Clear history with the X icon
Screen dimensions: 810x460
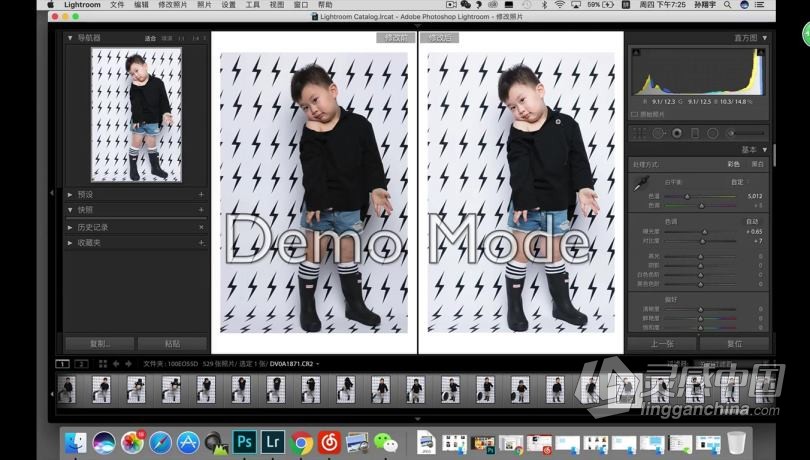(201, 227)
